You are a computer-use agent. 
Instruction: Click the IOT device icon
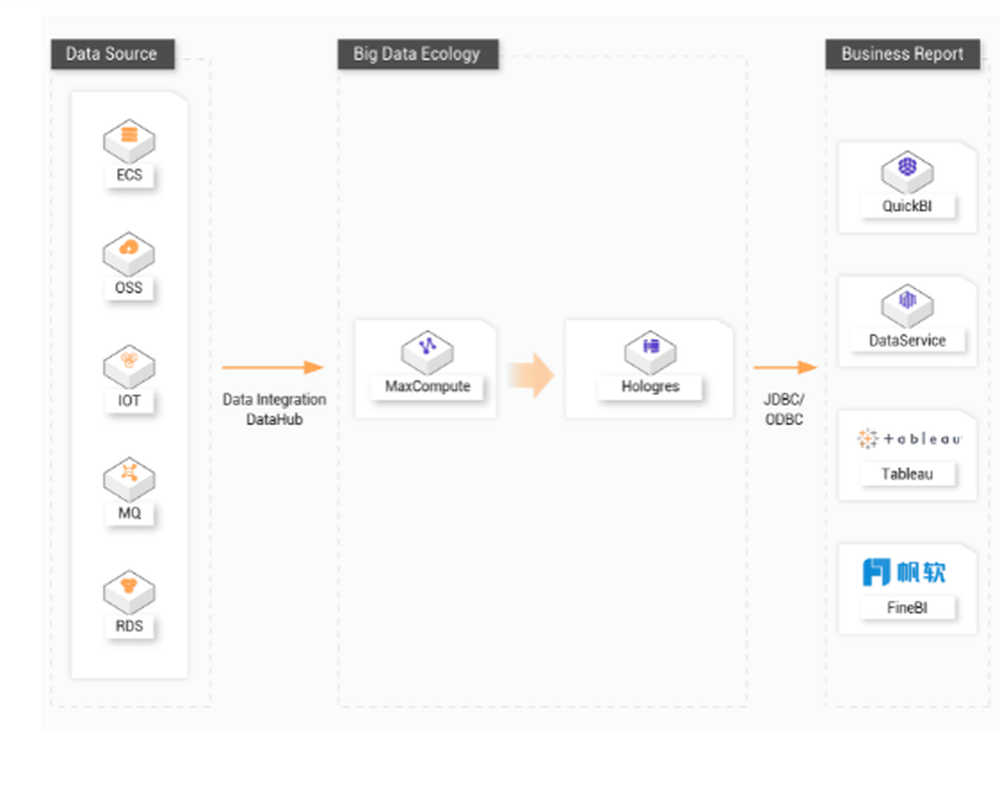(x=129, y=364)
